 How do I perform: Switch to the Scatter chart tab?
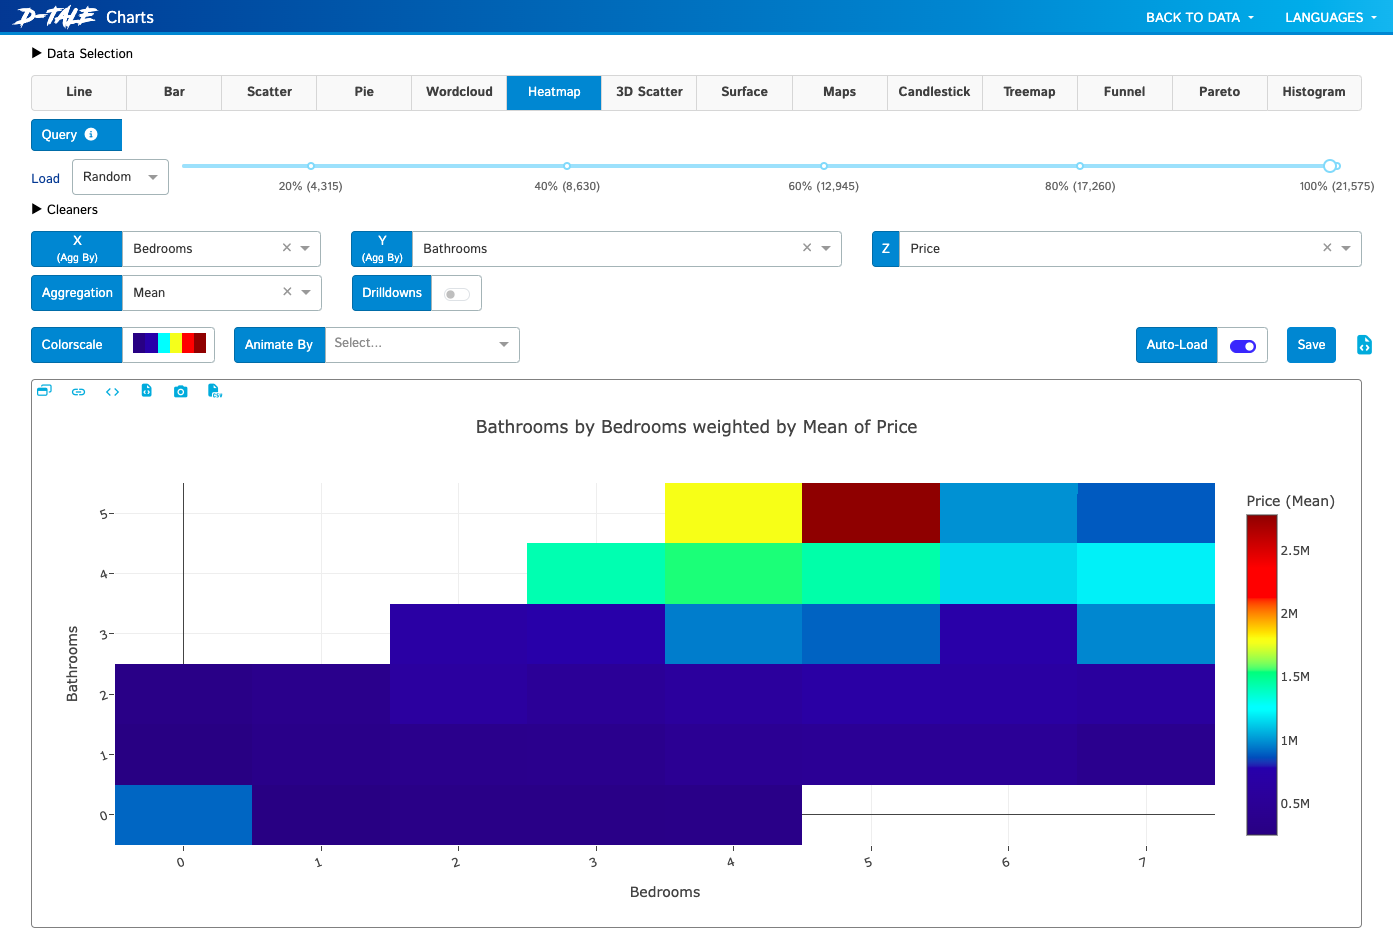point(269,92)
